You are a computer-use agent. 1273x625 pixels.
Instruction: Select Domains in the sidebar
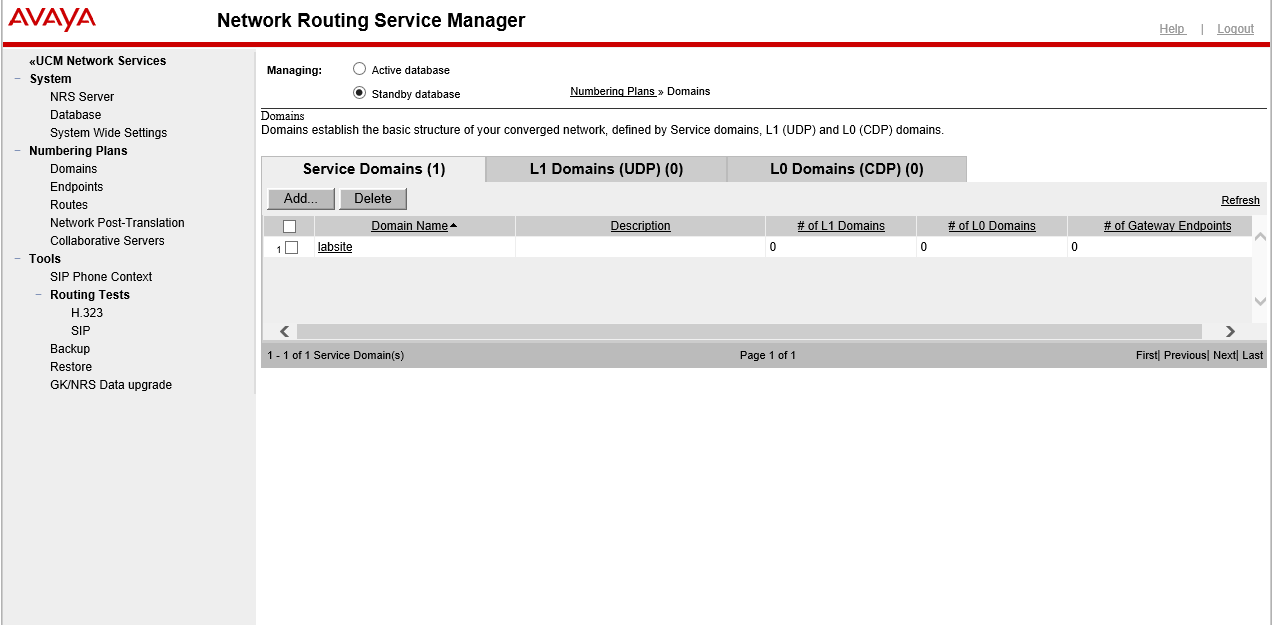pos(74,169)
